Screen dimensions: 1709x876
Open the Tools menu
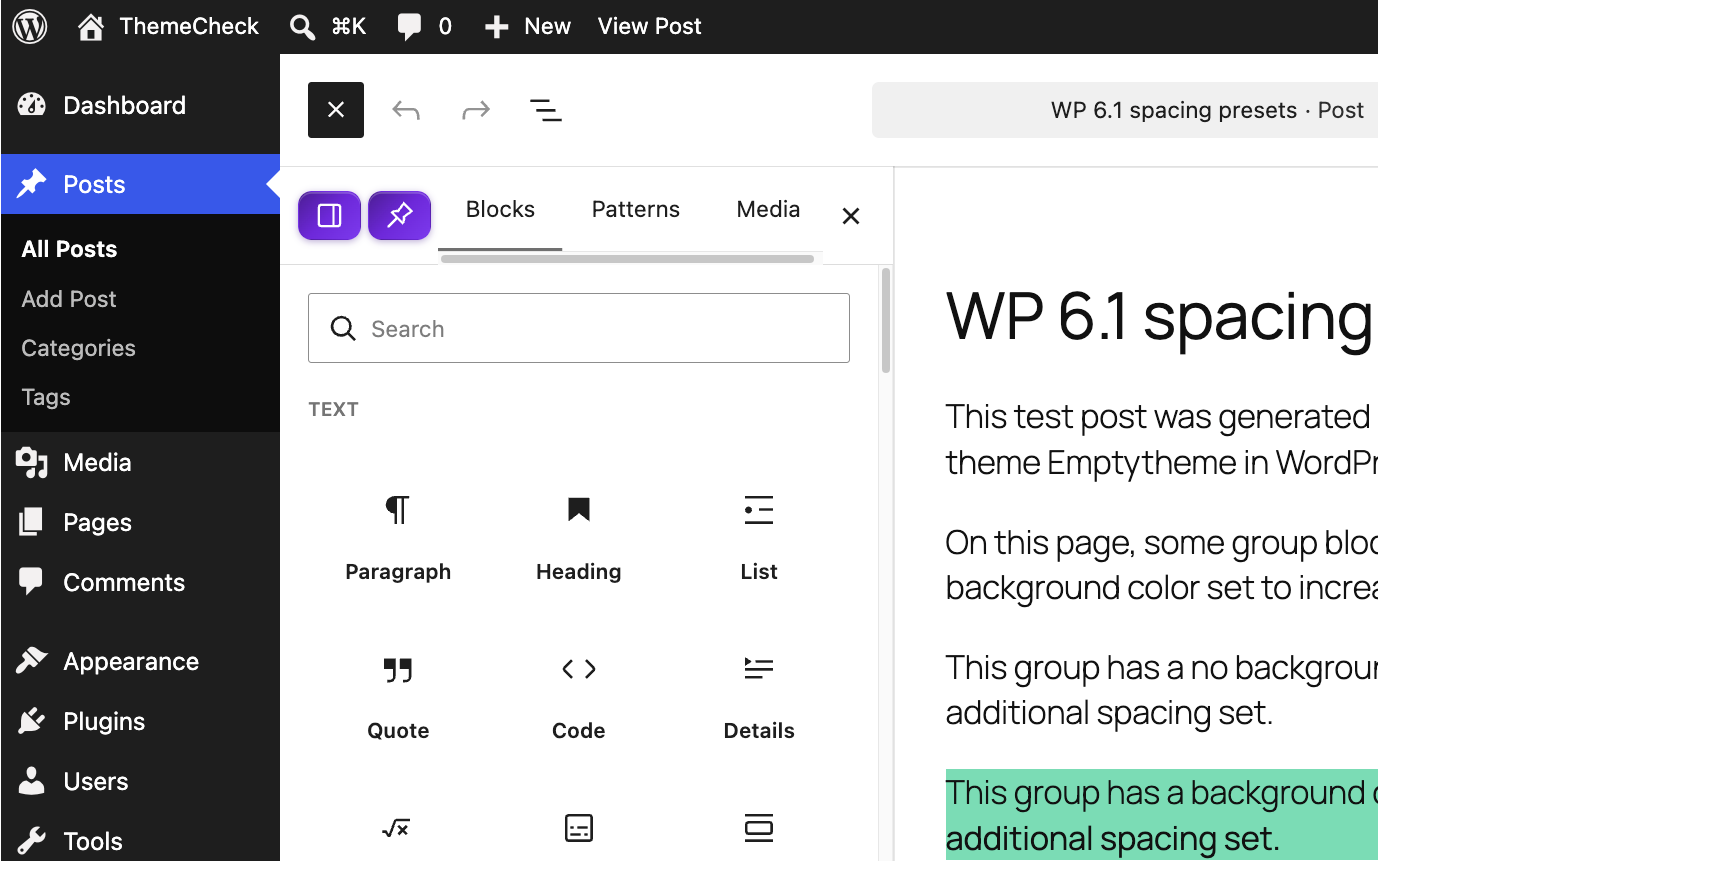point(140,841)
